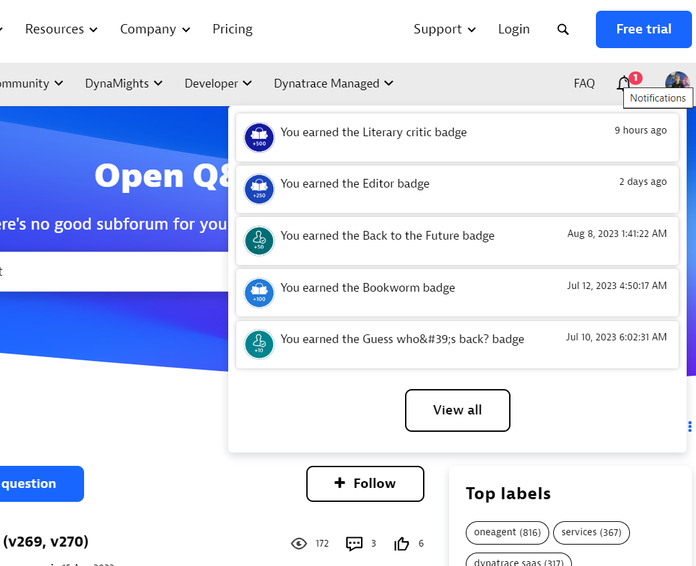Click the Editor badge icon
Viewport: 696px width, 566px height.
click(259, 189)
